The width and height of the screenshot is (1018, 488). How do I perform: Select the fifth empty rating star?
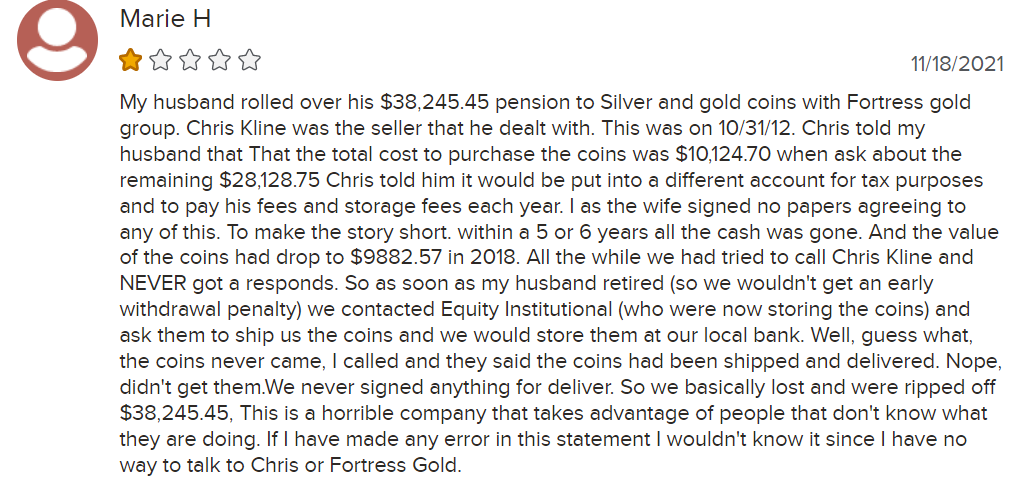249,61
